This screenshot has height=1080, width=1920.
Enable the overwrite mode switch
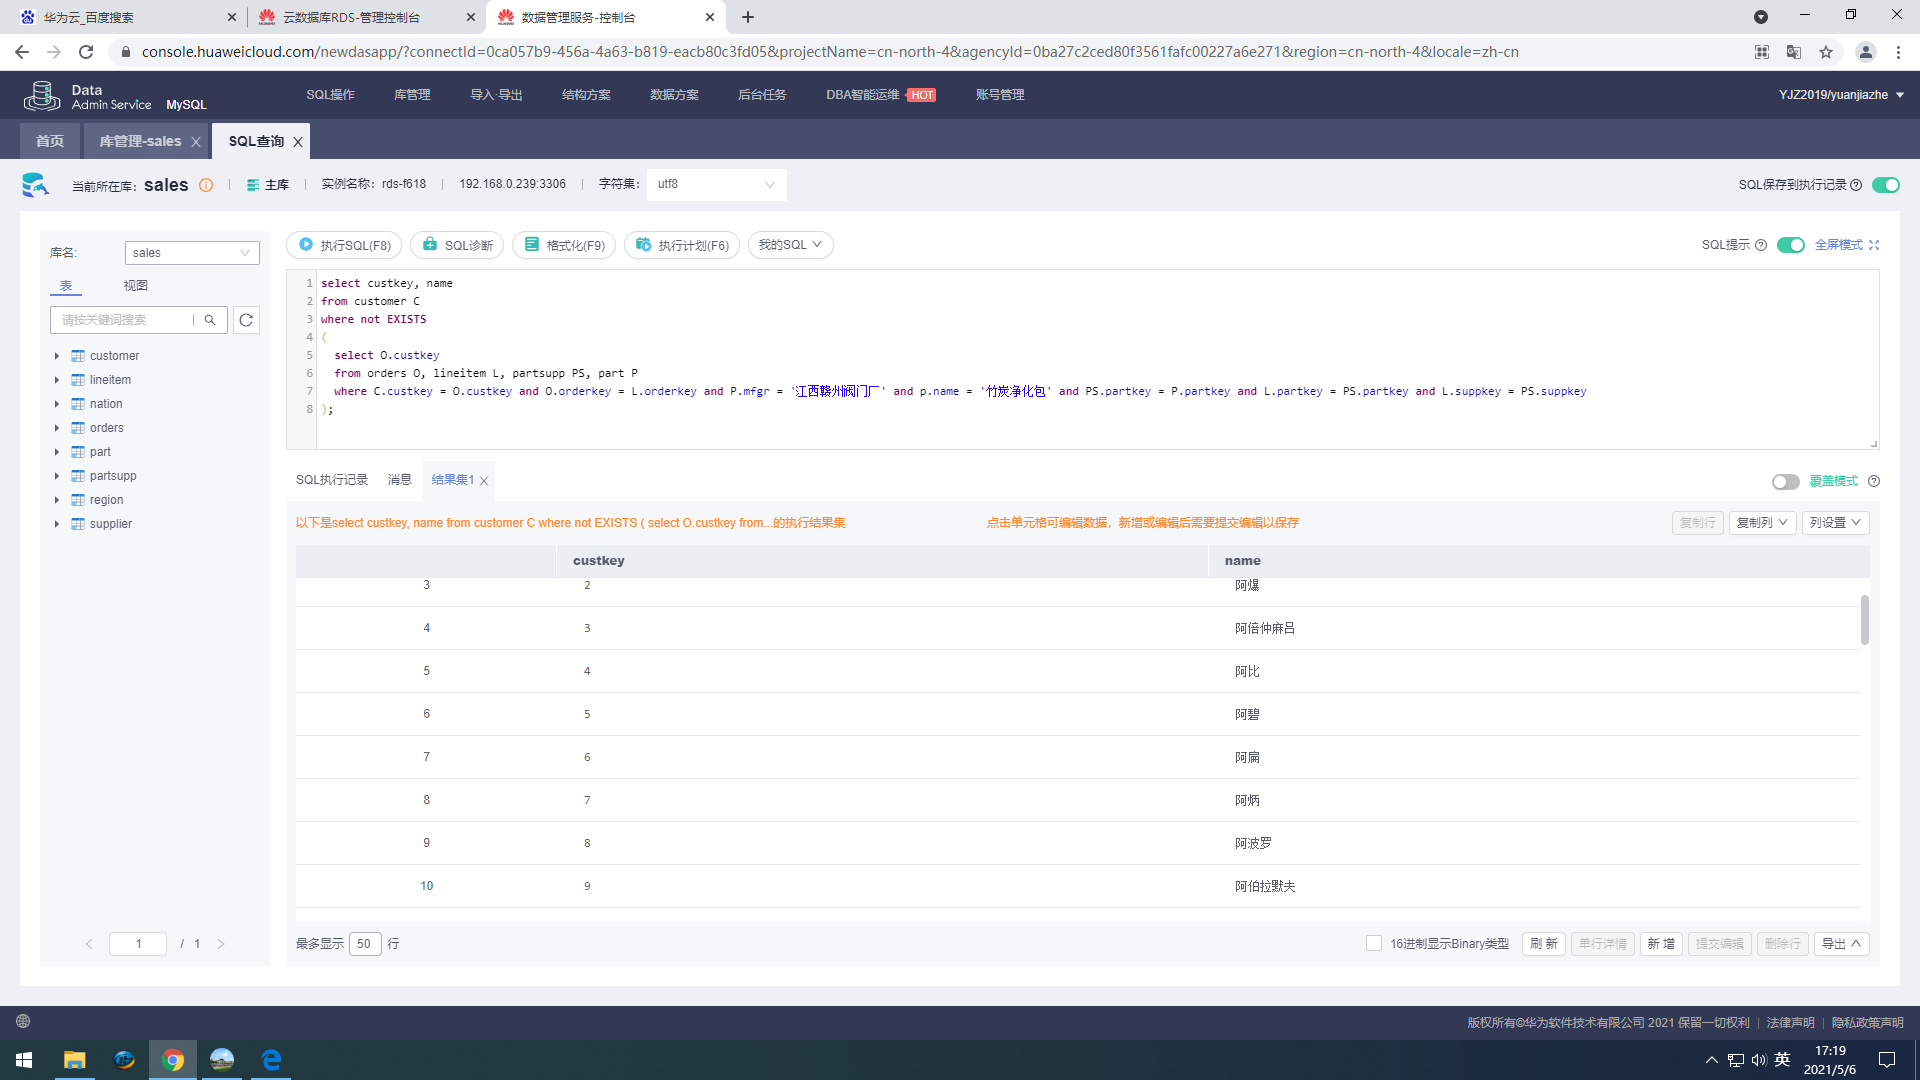tap(1785, 482)
